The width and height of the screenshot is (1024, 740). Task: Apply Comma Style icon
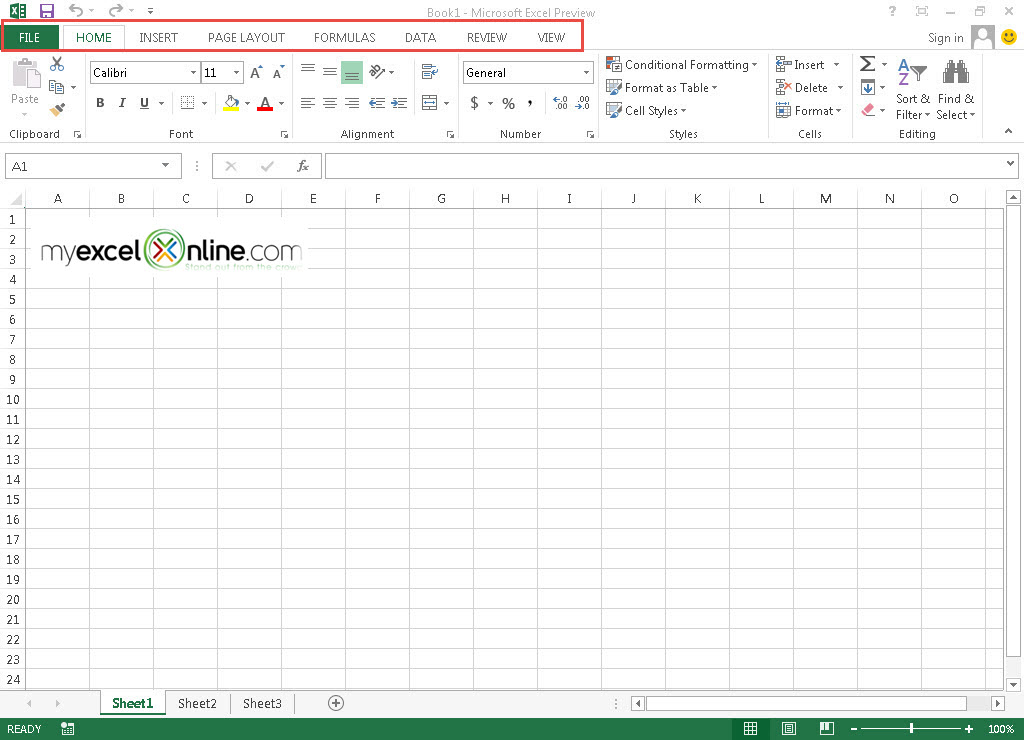(530, 103)
